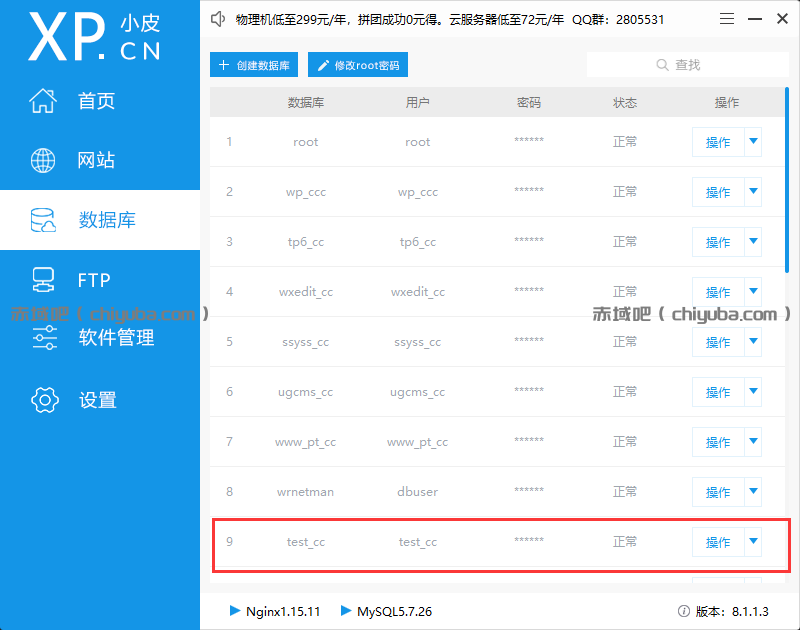Screen dimensions: 800x630
Task: Click 操作 button for tp6_cc row
Action: [718, 242]
